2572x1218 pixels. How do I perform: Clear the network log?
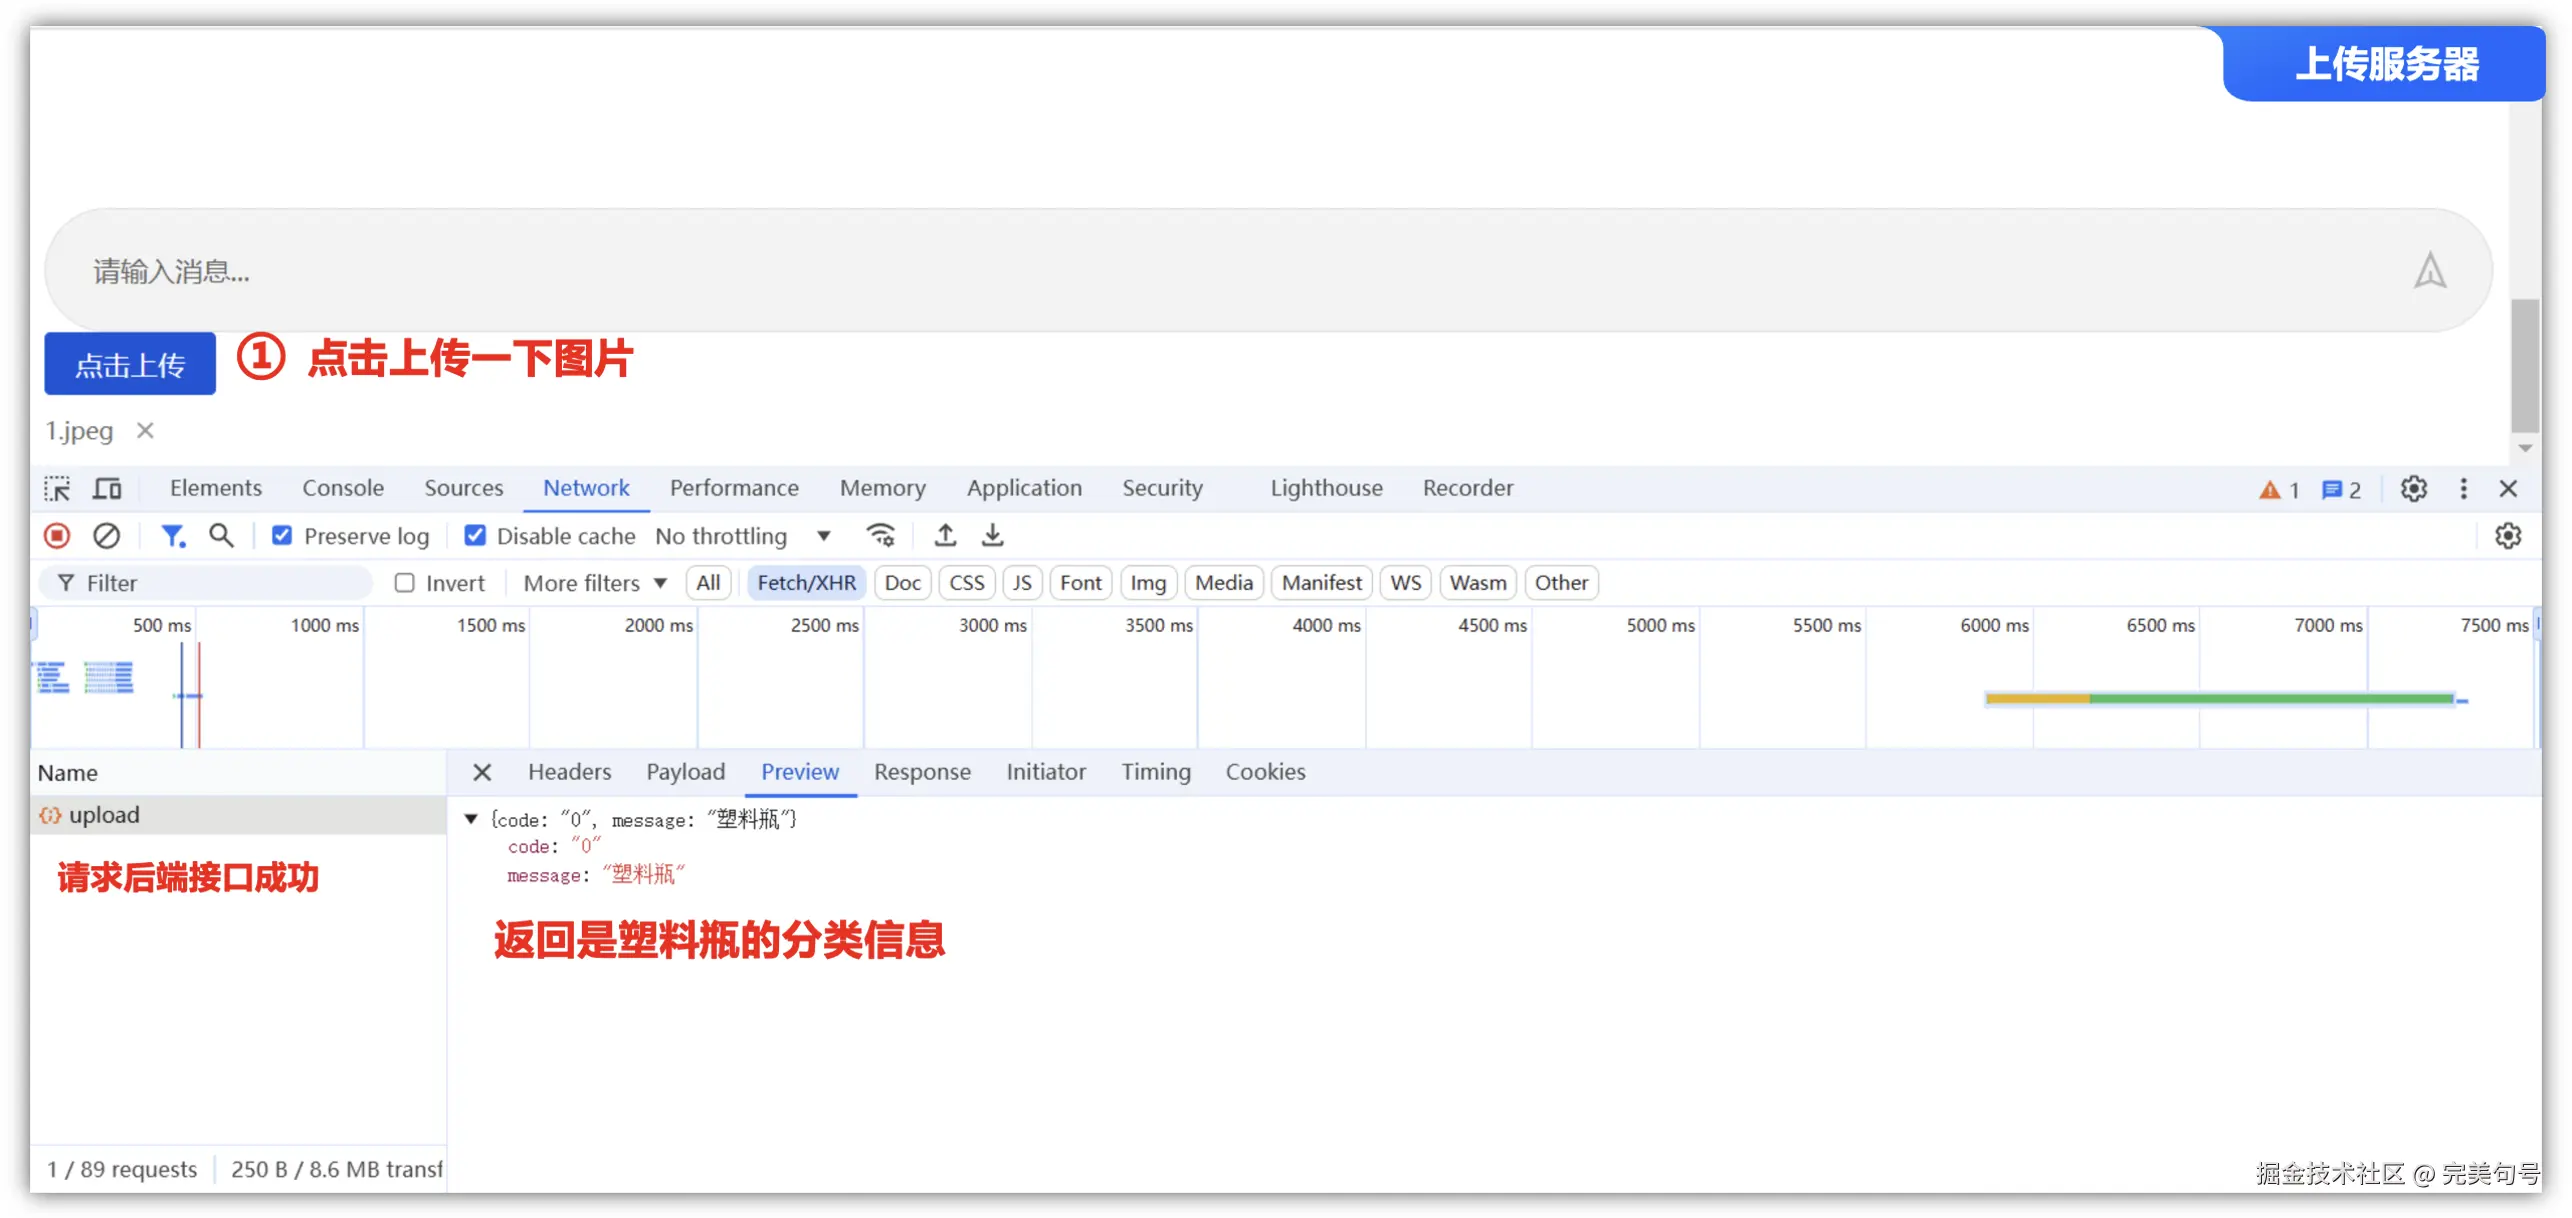pos(106,536)
